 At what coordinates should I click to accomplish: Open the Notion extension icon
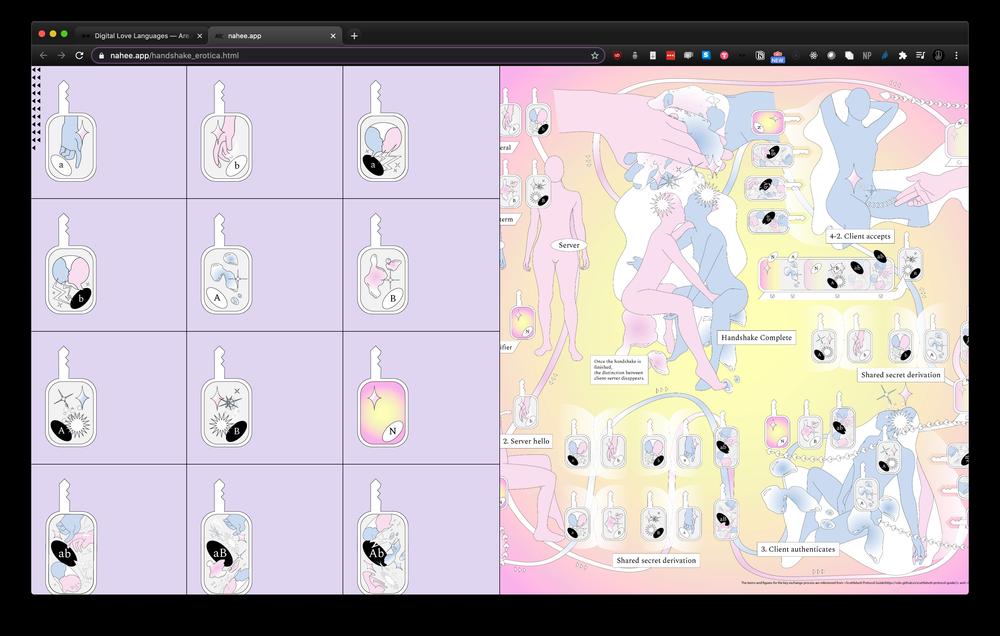[760, 55]
